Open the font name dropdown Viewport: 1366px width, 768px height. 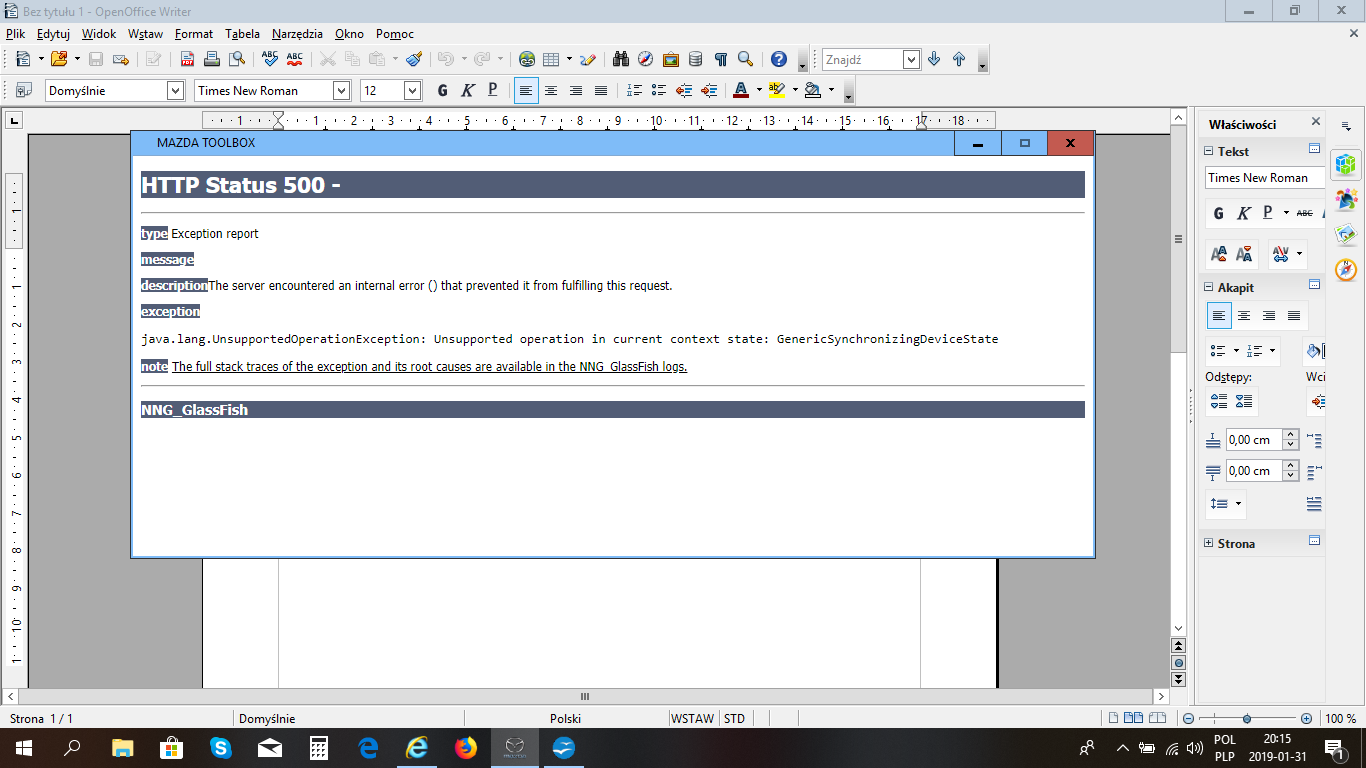(341, 90)
